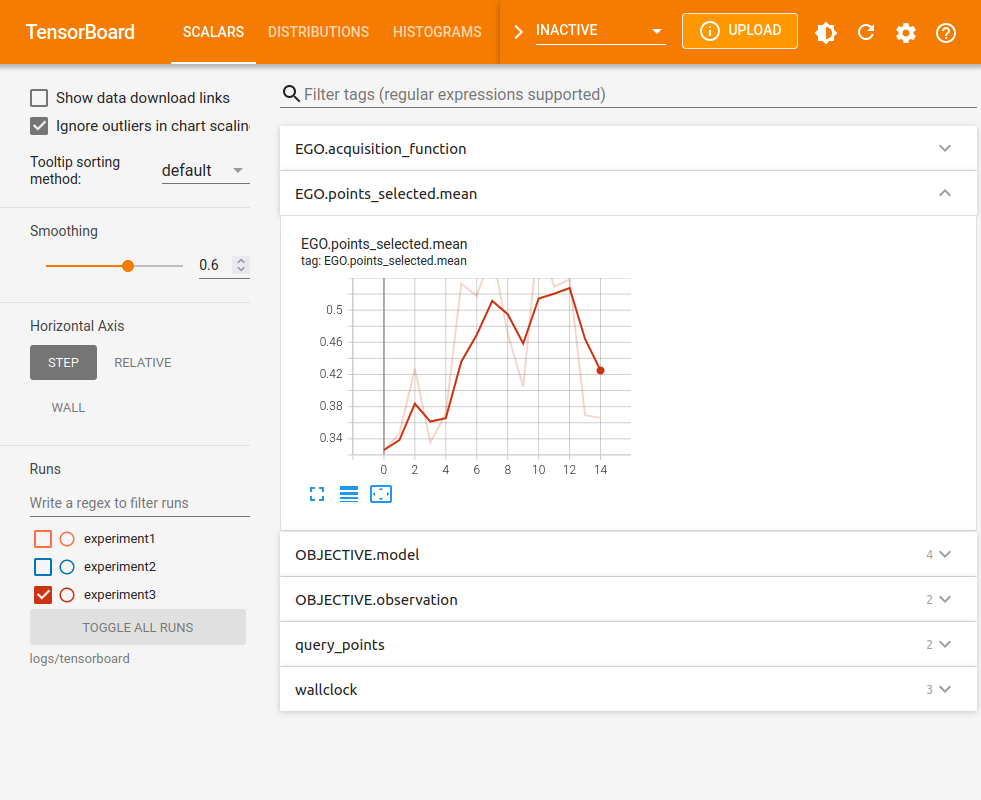Expand the chart to fullscreen view
This screenshot has height=800, width=981.
[317, 493]
